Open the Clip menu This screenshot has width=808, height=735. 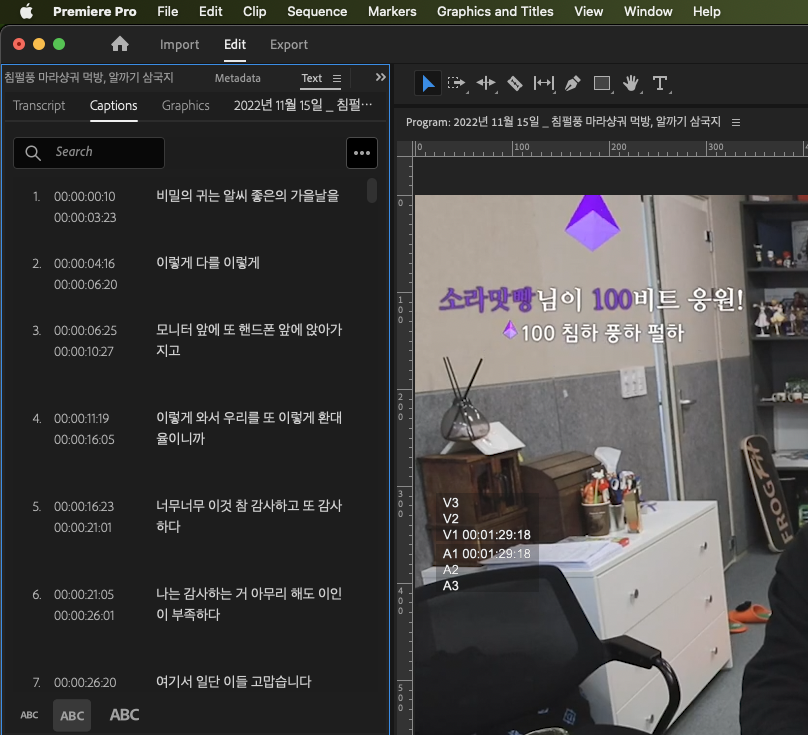(x=255, y=11)
